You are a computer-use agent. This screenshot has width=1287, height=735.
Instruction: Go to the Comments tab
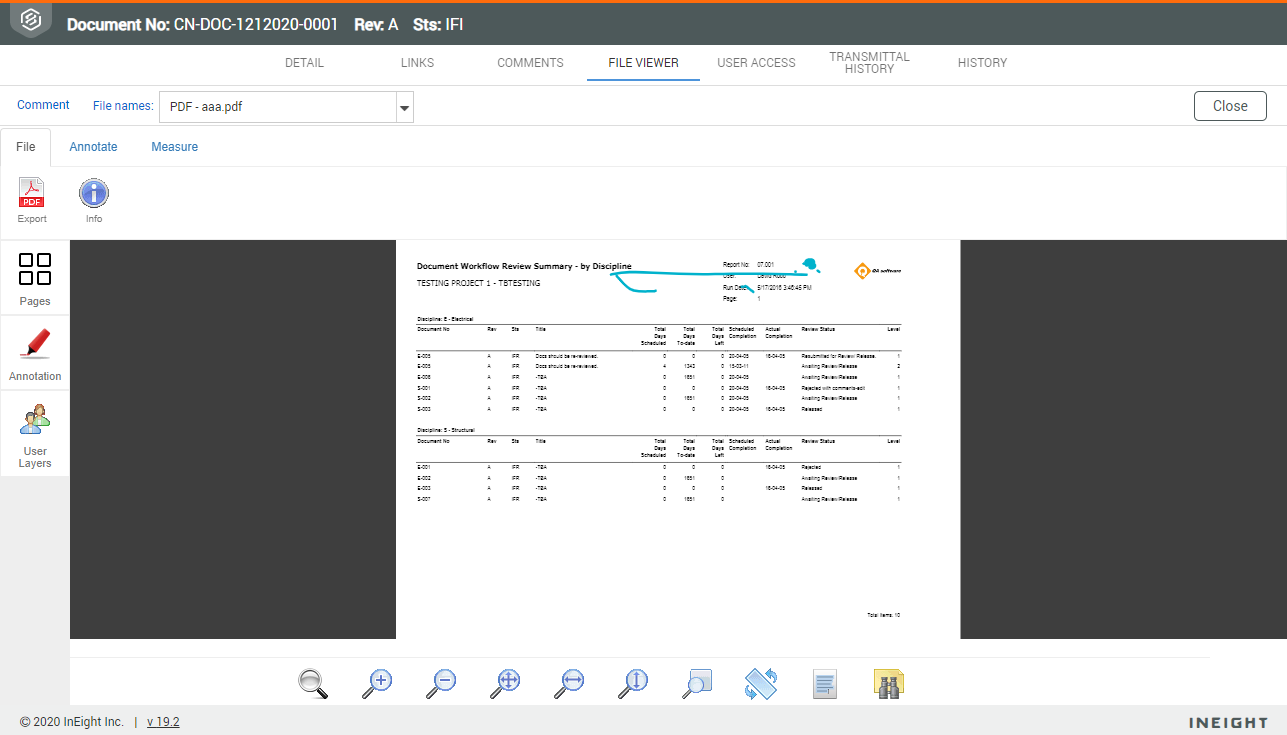tap(530, 63)
